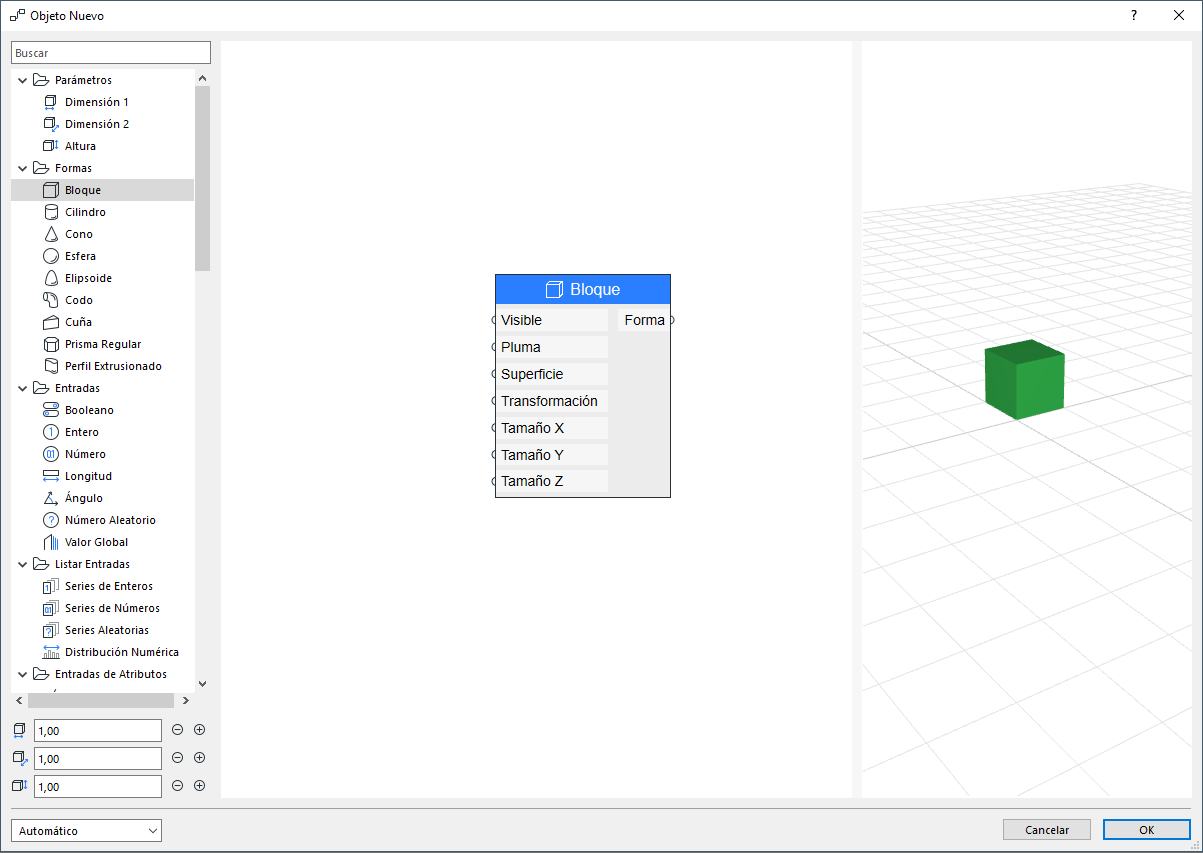Image resolution: width=1203 pixels, height=853 pixels.
Task: Select the Parámetros folder label
Action: click(83, 80)
